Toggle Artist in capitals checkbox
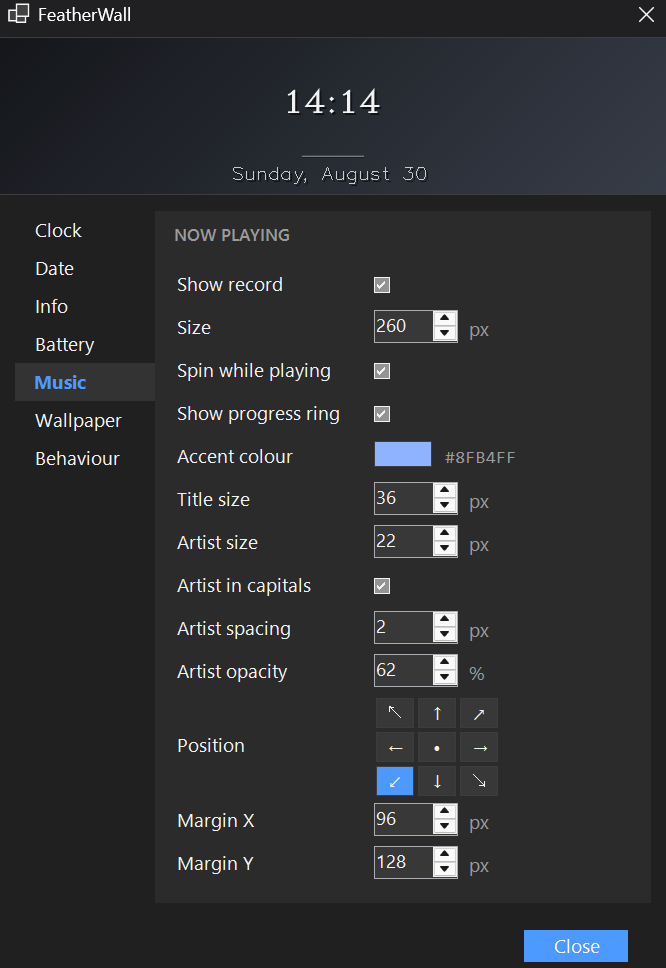The image size is (666, 968). (x=382, y=586)
